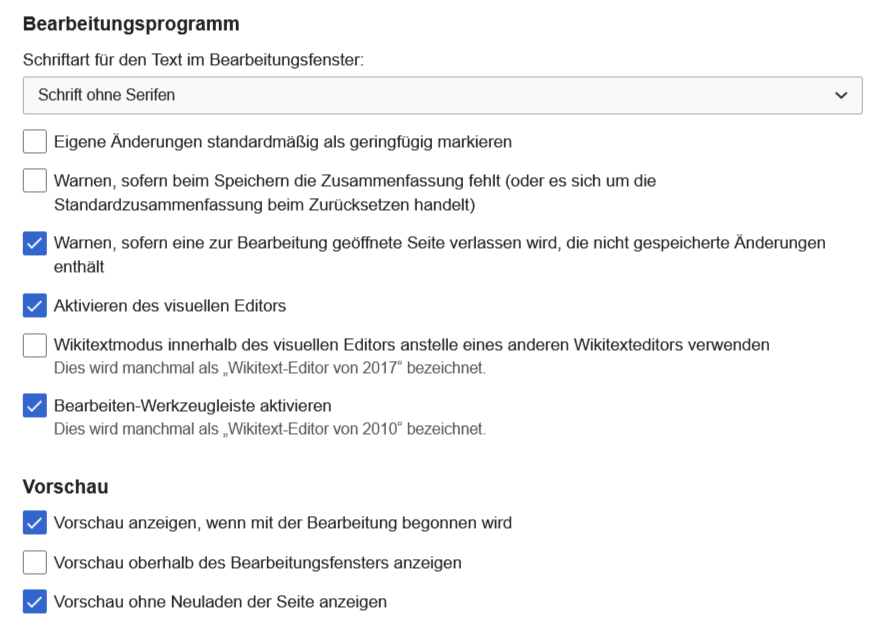The height and width of the screenshot is (630, 884).
Task: Click the 'Schriftart für den Text im Bearbeitungsfenster' label
Action: [193, 60]
